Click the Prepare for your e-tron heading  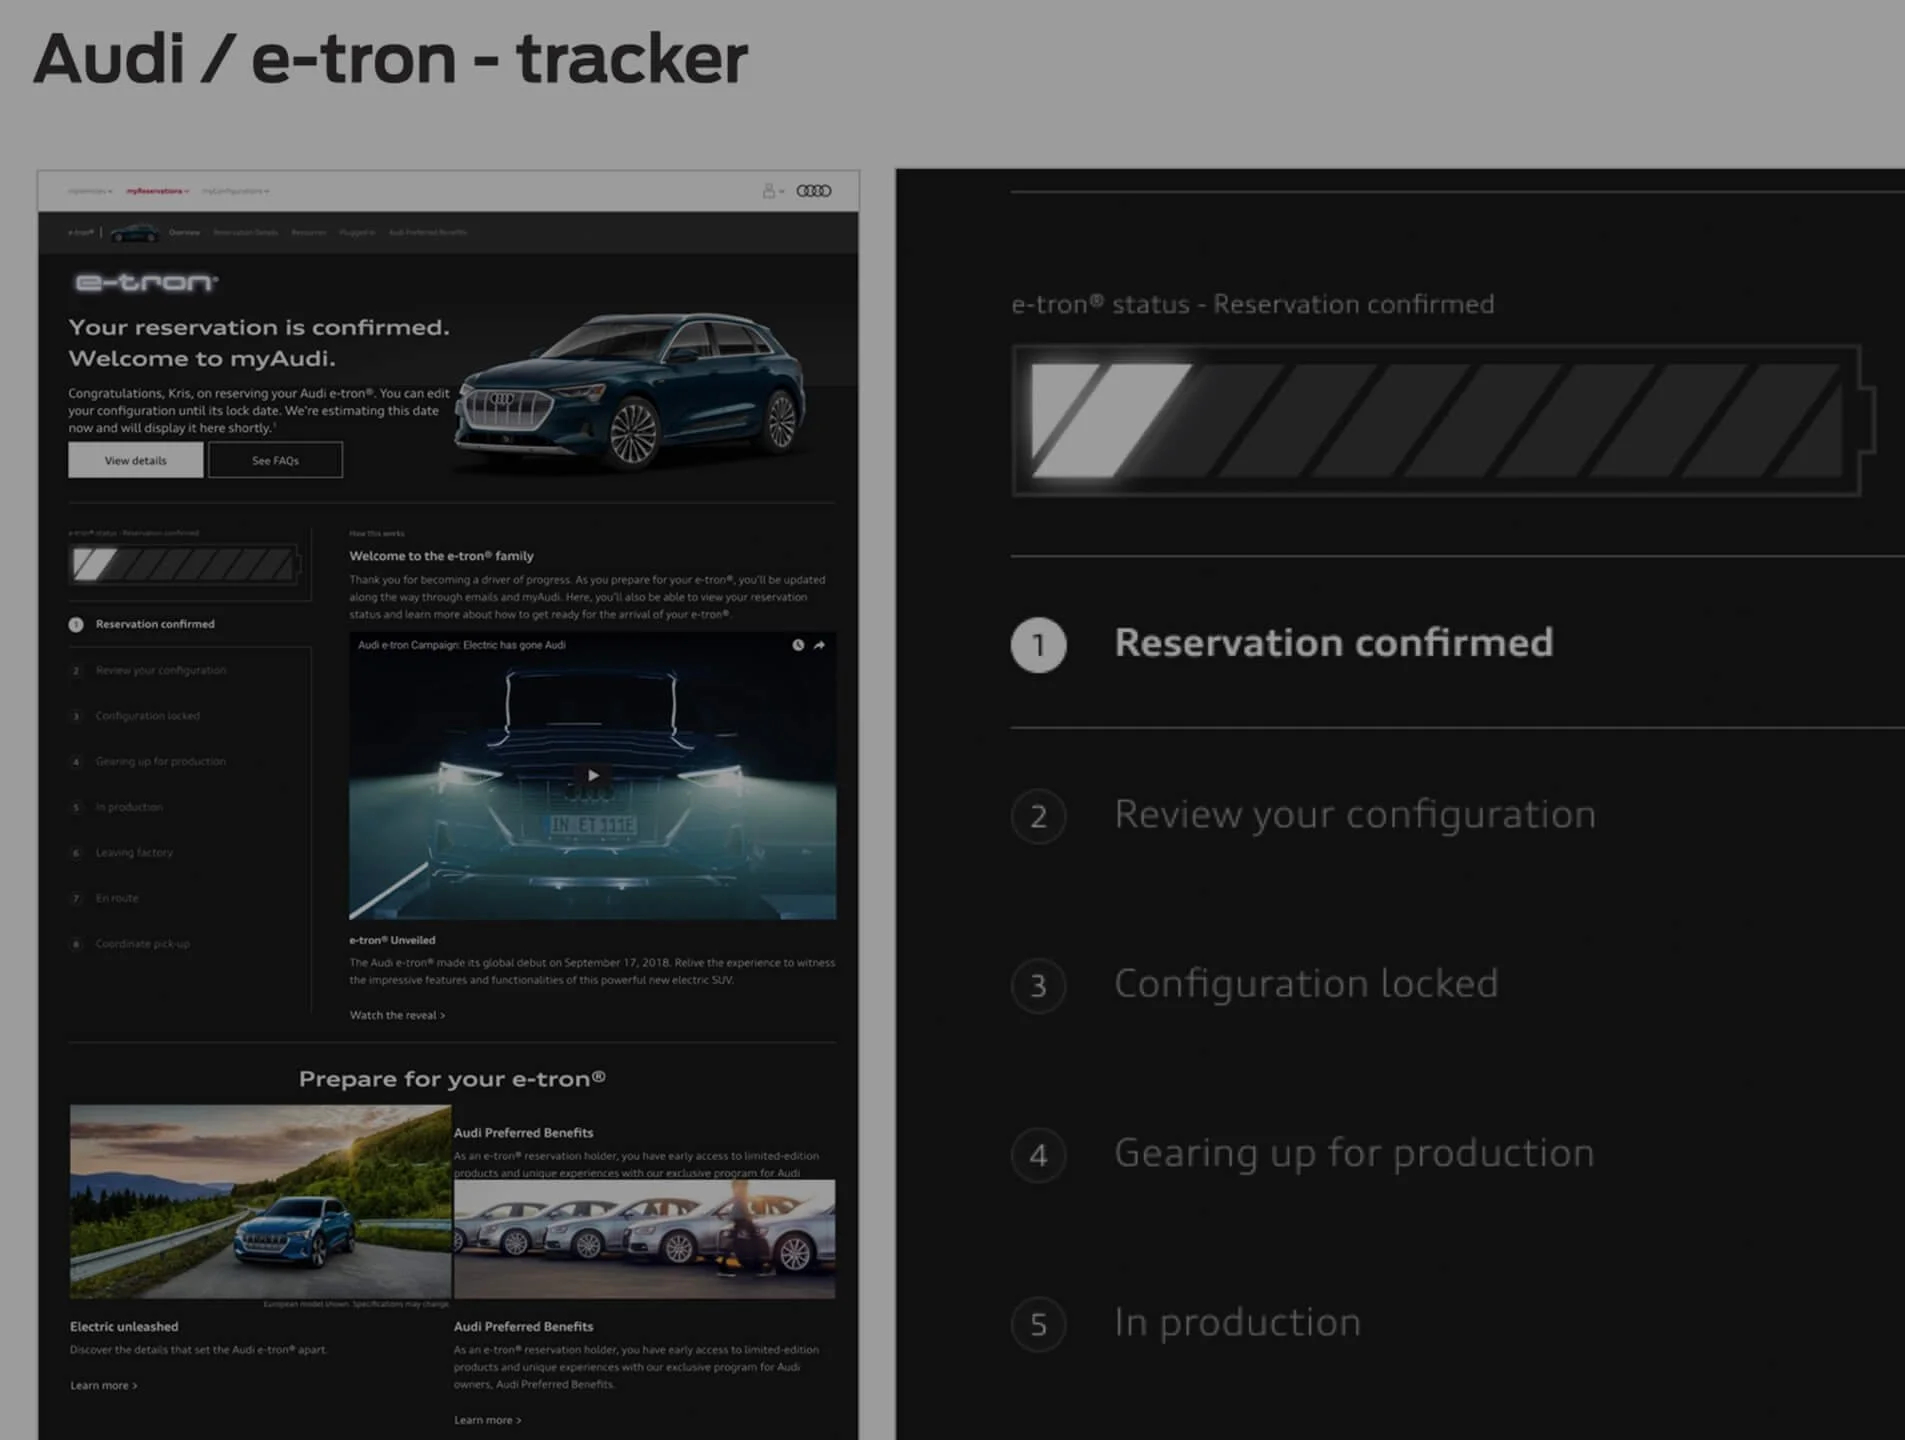[452, 1079]
